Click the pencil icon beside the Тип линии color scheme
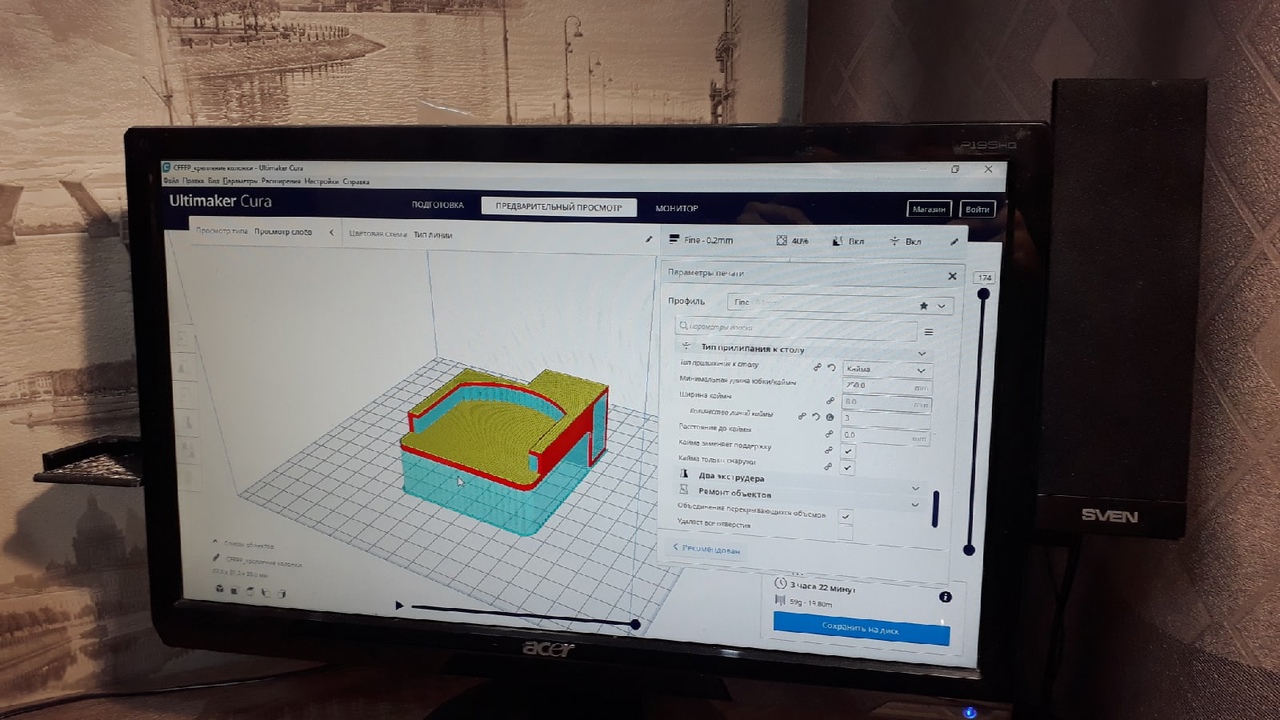Viewport: 1280px width, 720px height. point(649,239)
